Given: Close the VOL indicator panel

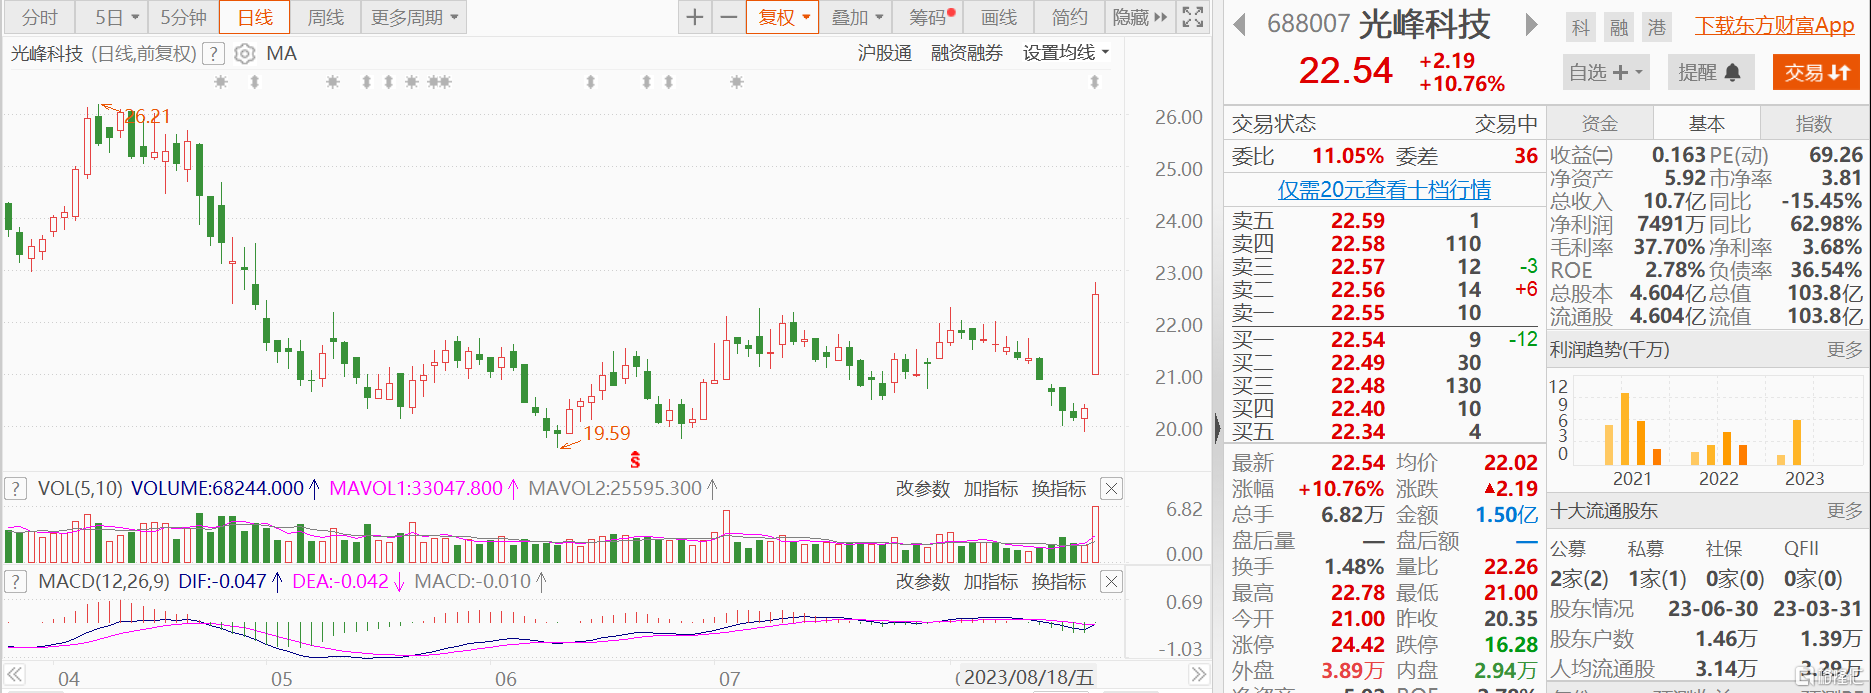Looking at the screenshot, I should tap(1111, 489).
